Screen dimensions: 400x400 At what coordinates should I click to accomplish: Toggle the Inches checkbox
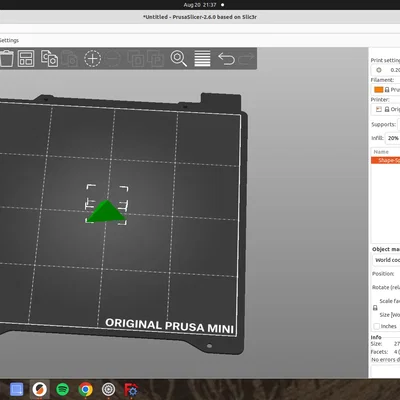[x=377, y=326]
